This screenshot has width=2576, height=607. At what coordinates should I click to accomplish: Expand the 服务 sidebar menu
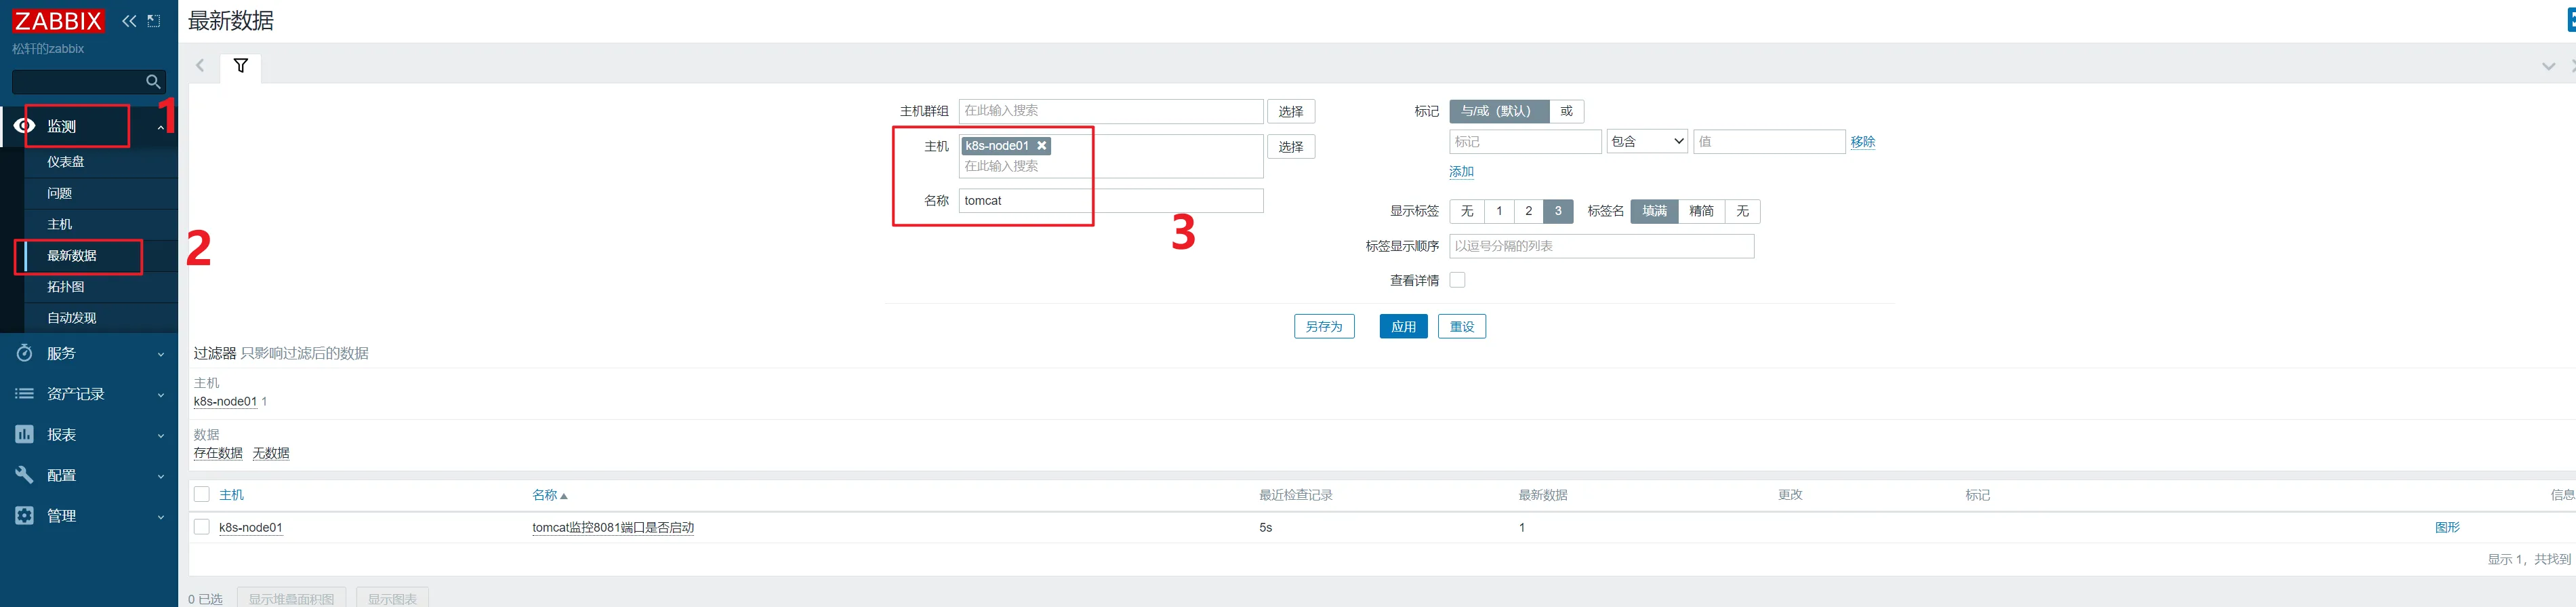pos(62,354)
